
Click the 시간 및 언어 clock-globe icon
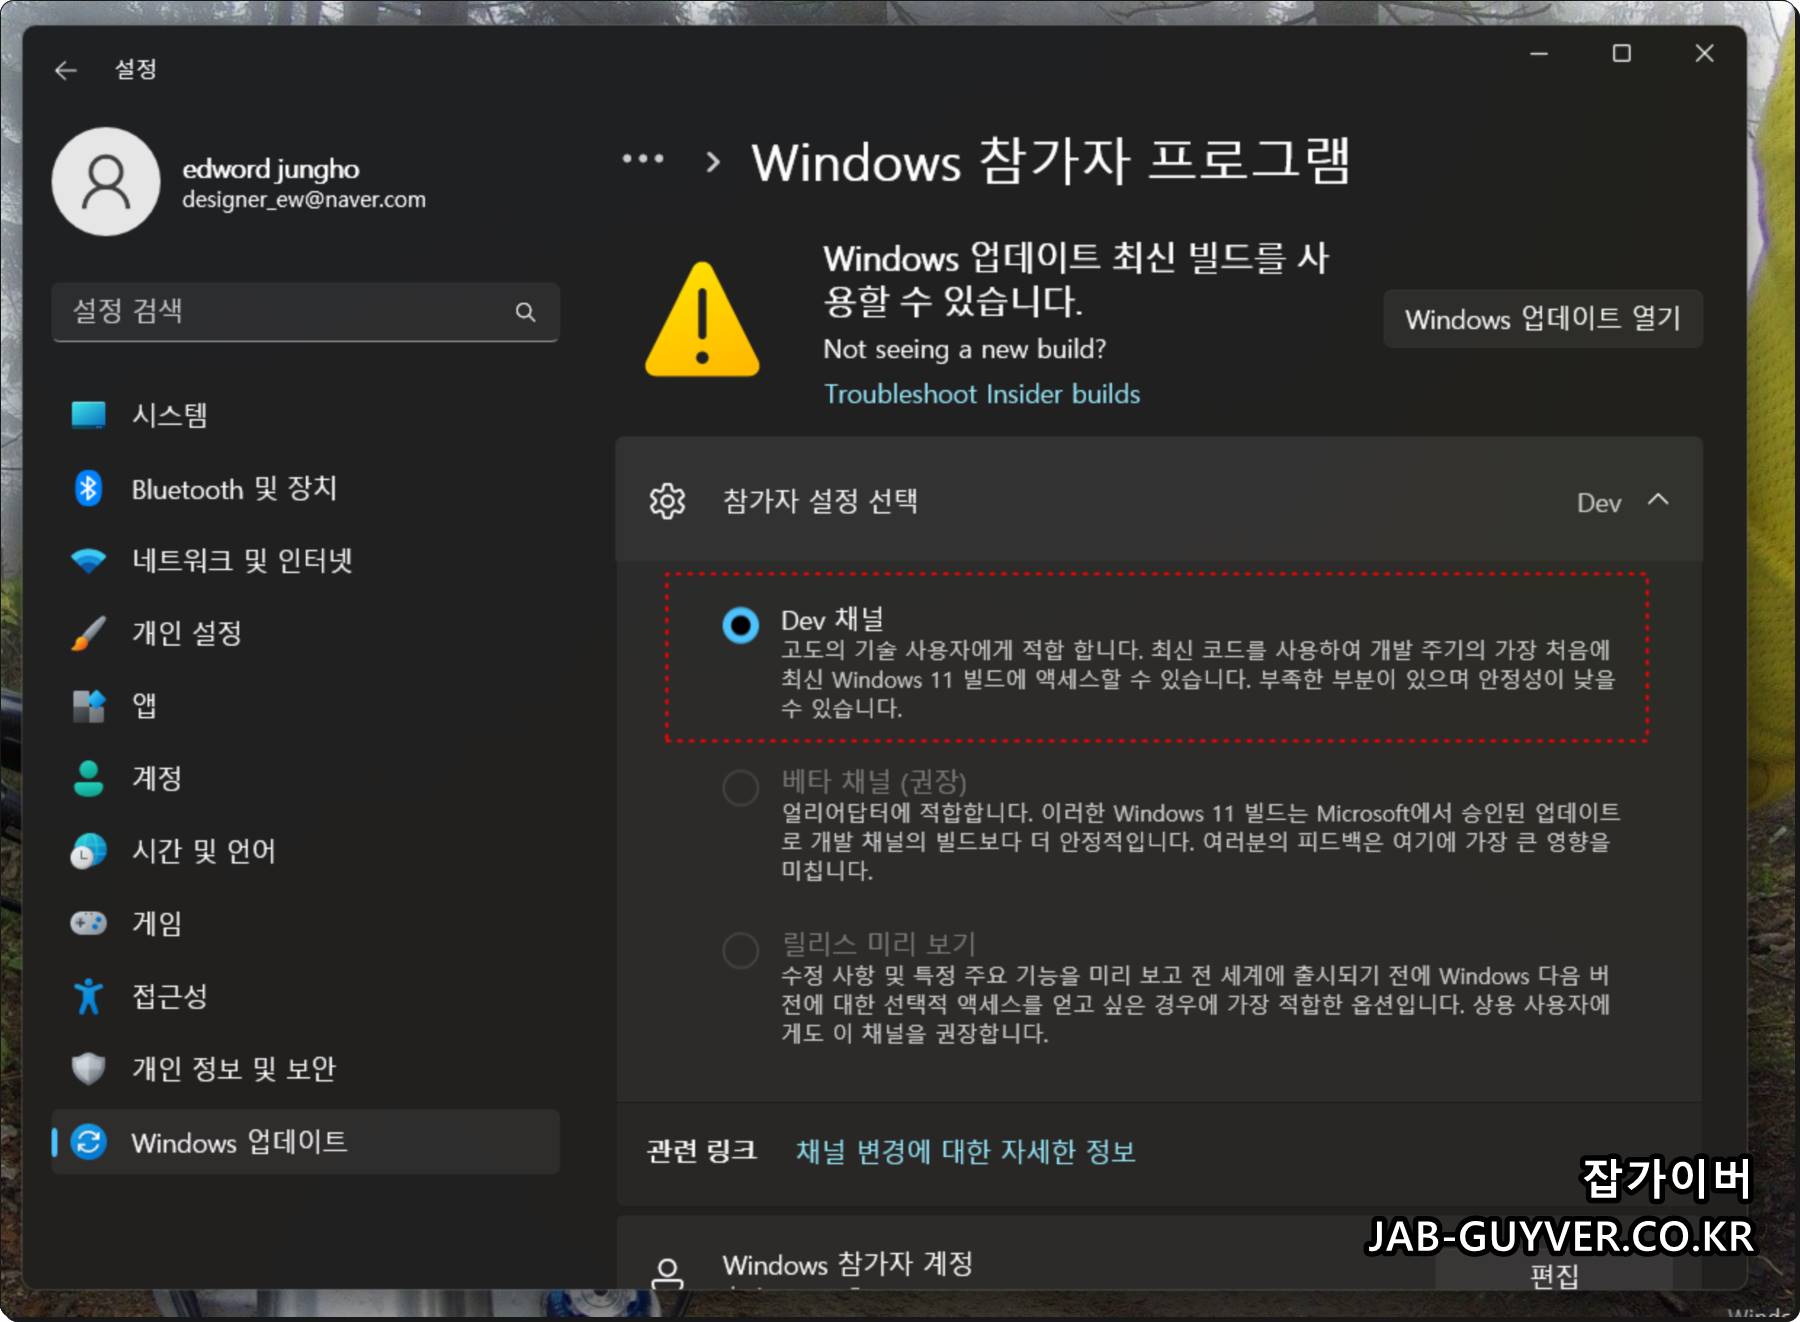[x=89, y=851]
